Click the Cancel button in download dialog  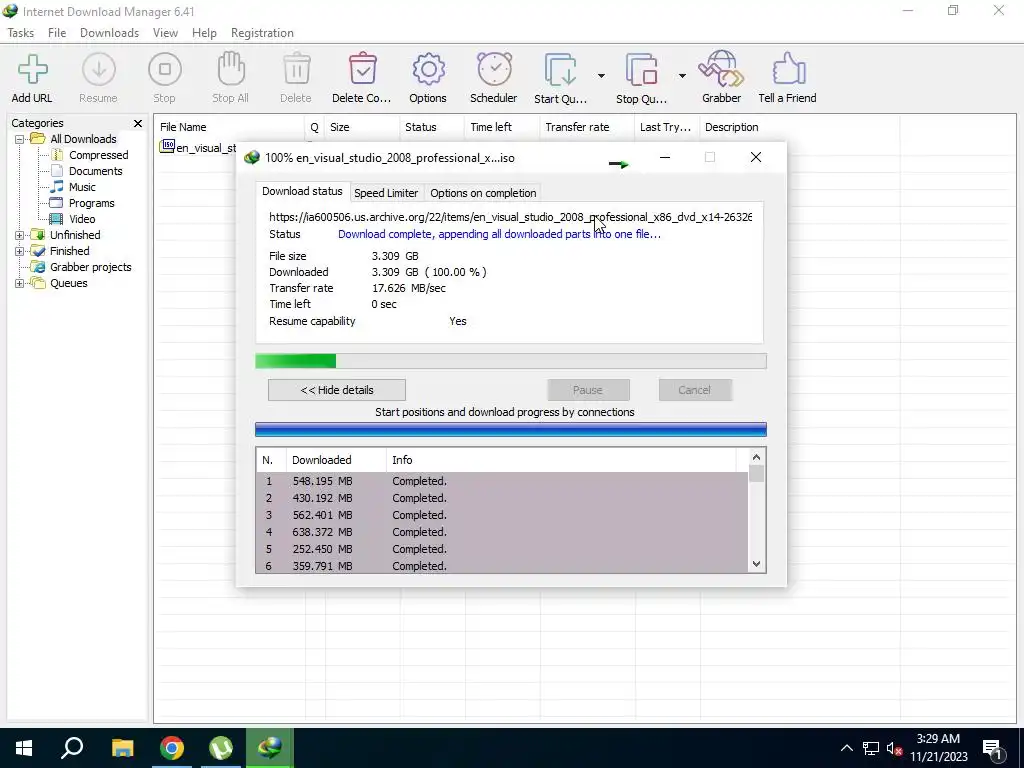(695, 390)
